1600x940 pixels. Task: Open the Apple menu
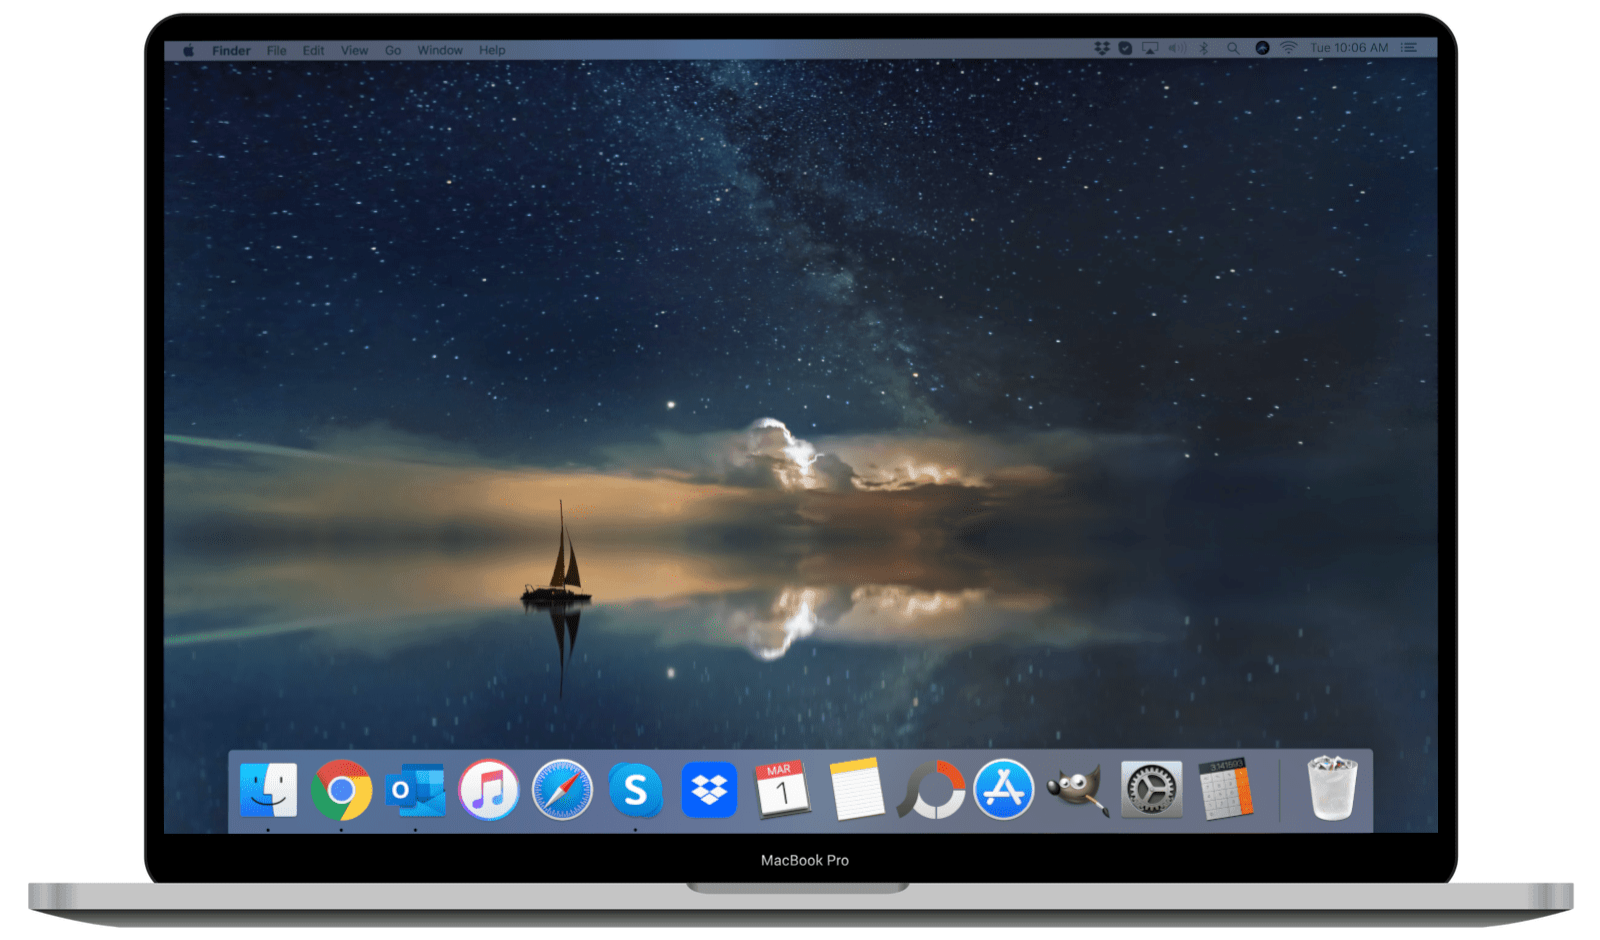pyautogui.click(x=187, y=49)
